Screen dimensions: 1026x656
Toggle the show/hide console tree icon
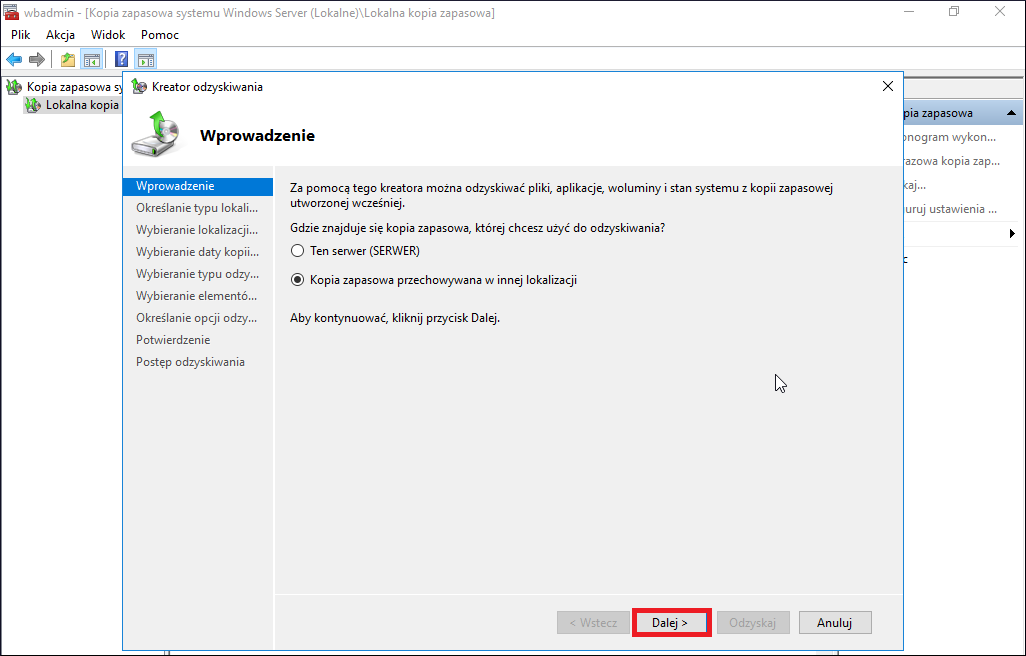[92, 60]
